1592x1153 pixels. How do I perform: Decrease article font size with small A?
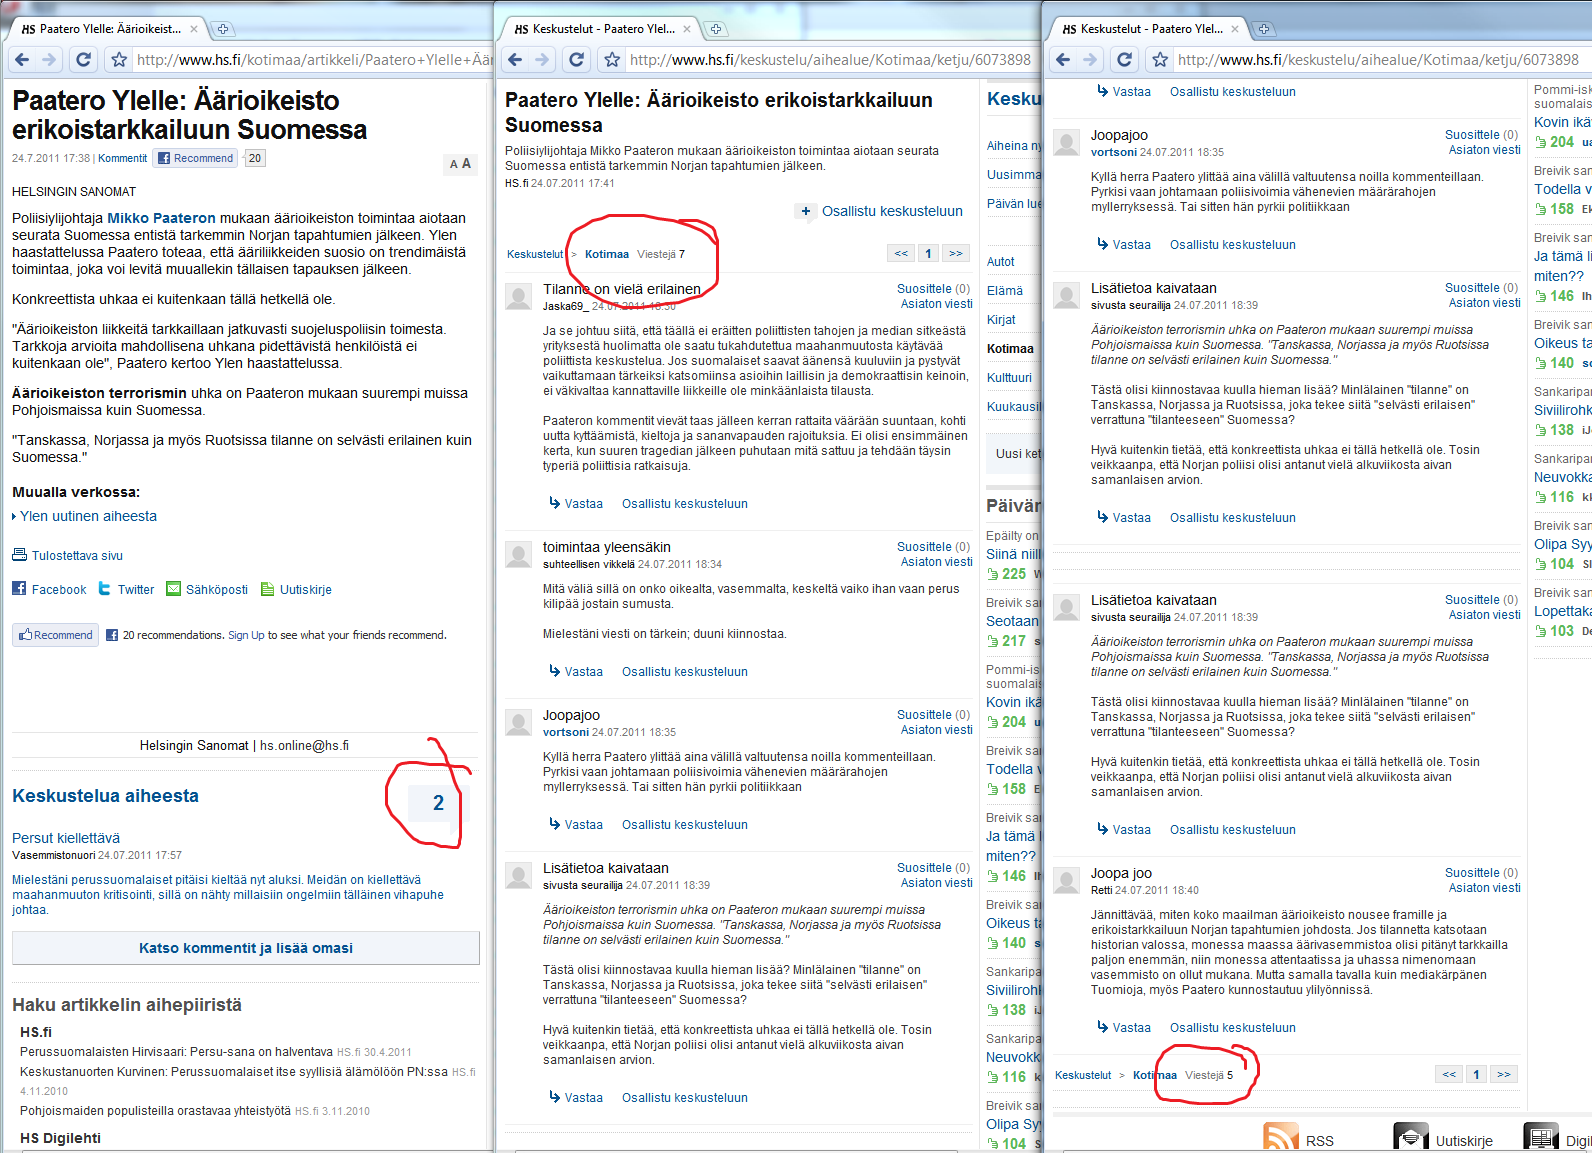point(454,164)
